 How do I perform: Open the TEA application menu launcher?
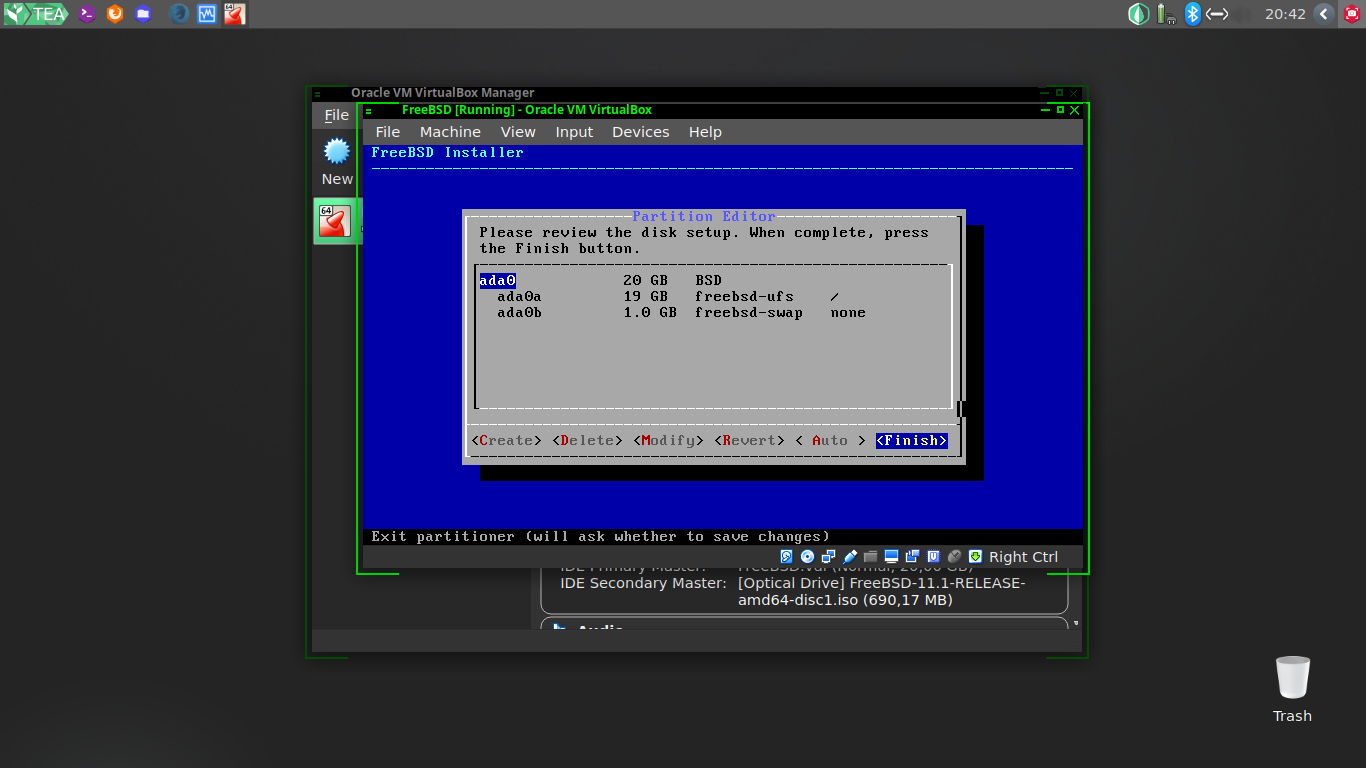35,14
